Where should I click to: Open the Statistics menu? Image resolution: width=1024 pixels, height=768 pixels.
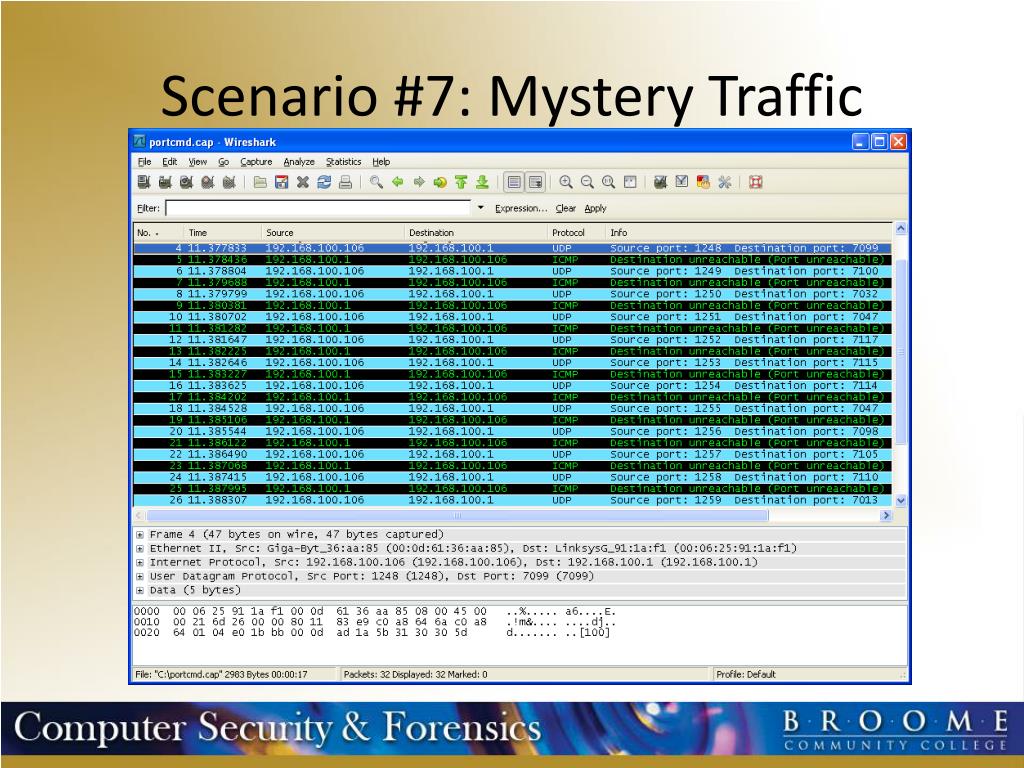pyautogui.click(x=344, y=162)
